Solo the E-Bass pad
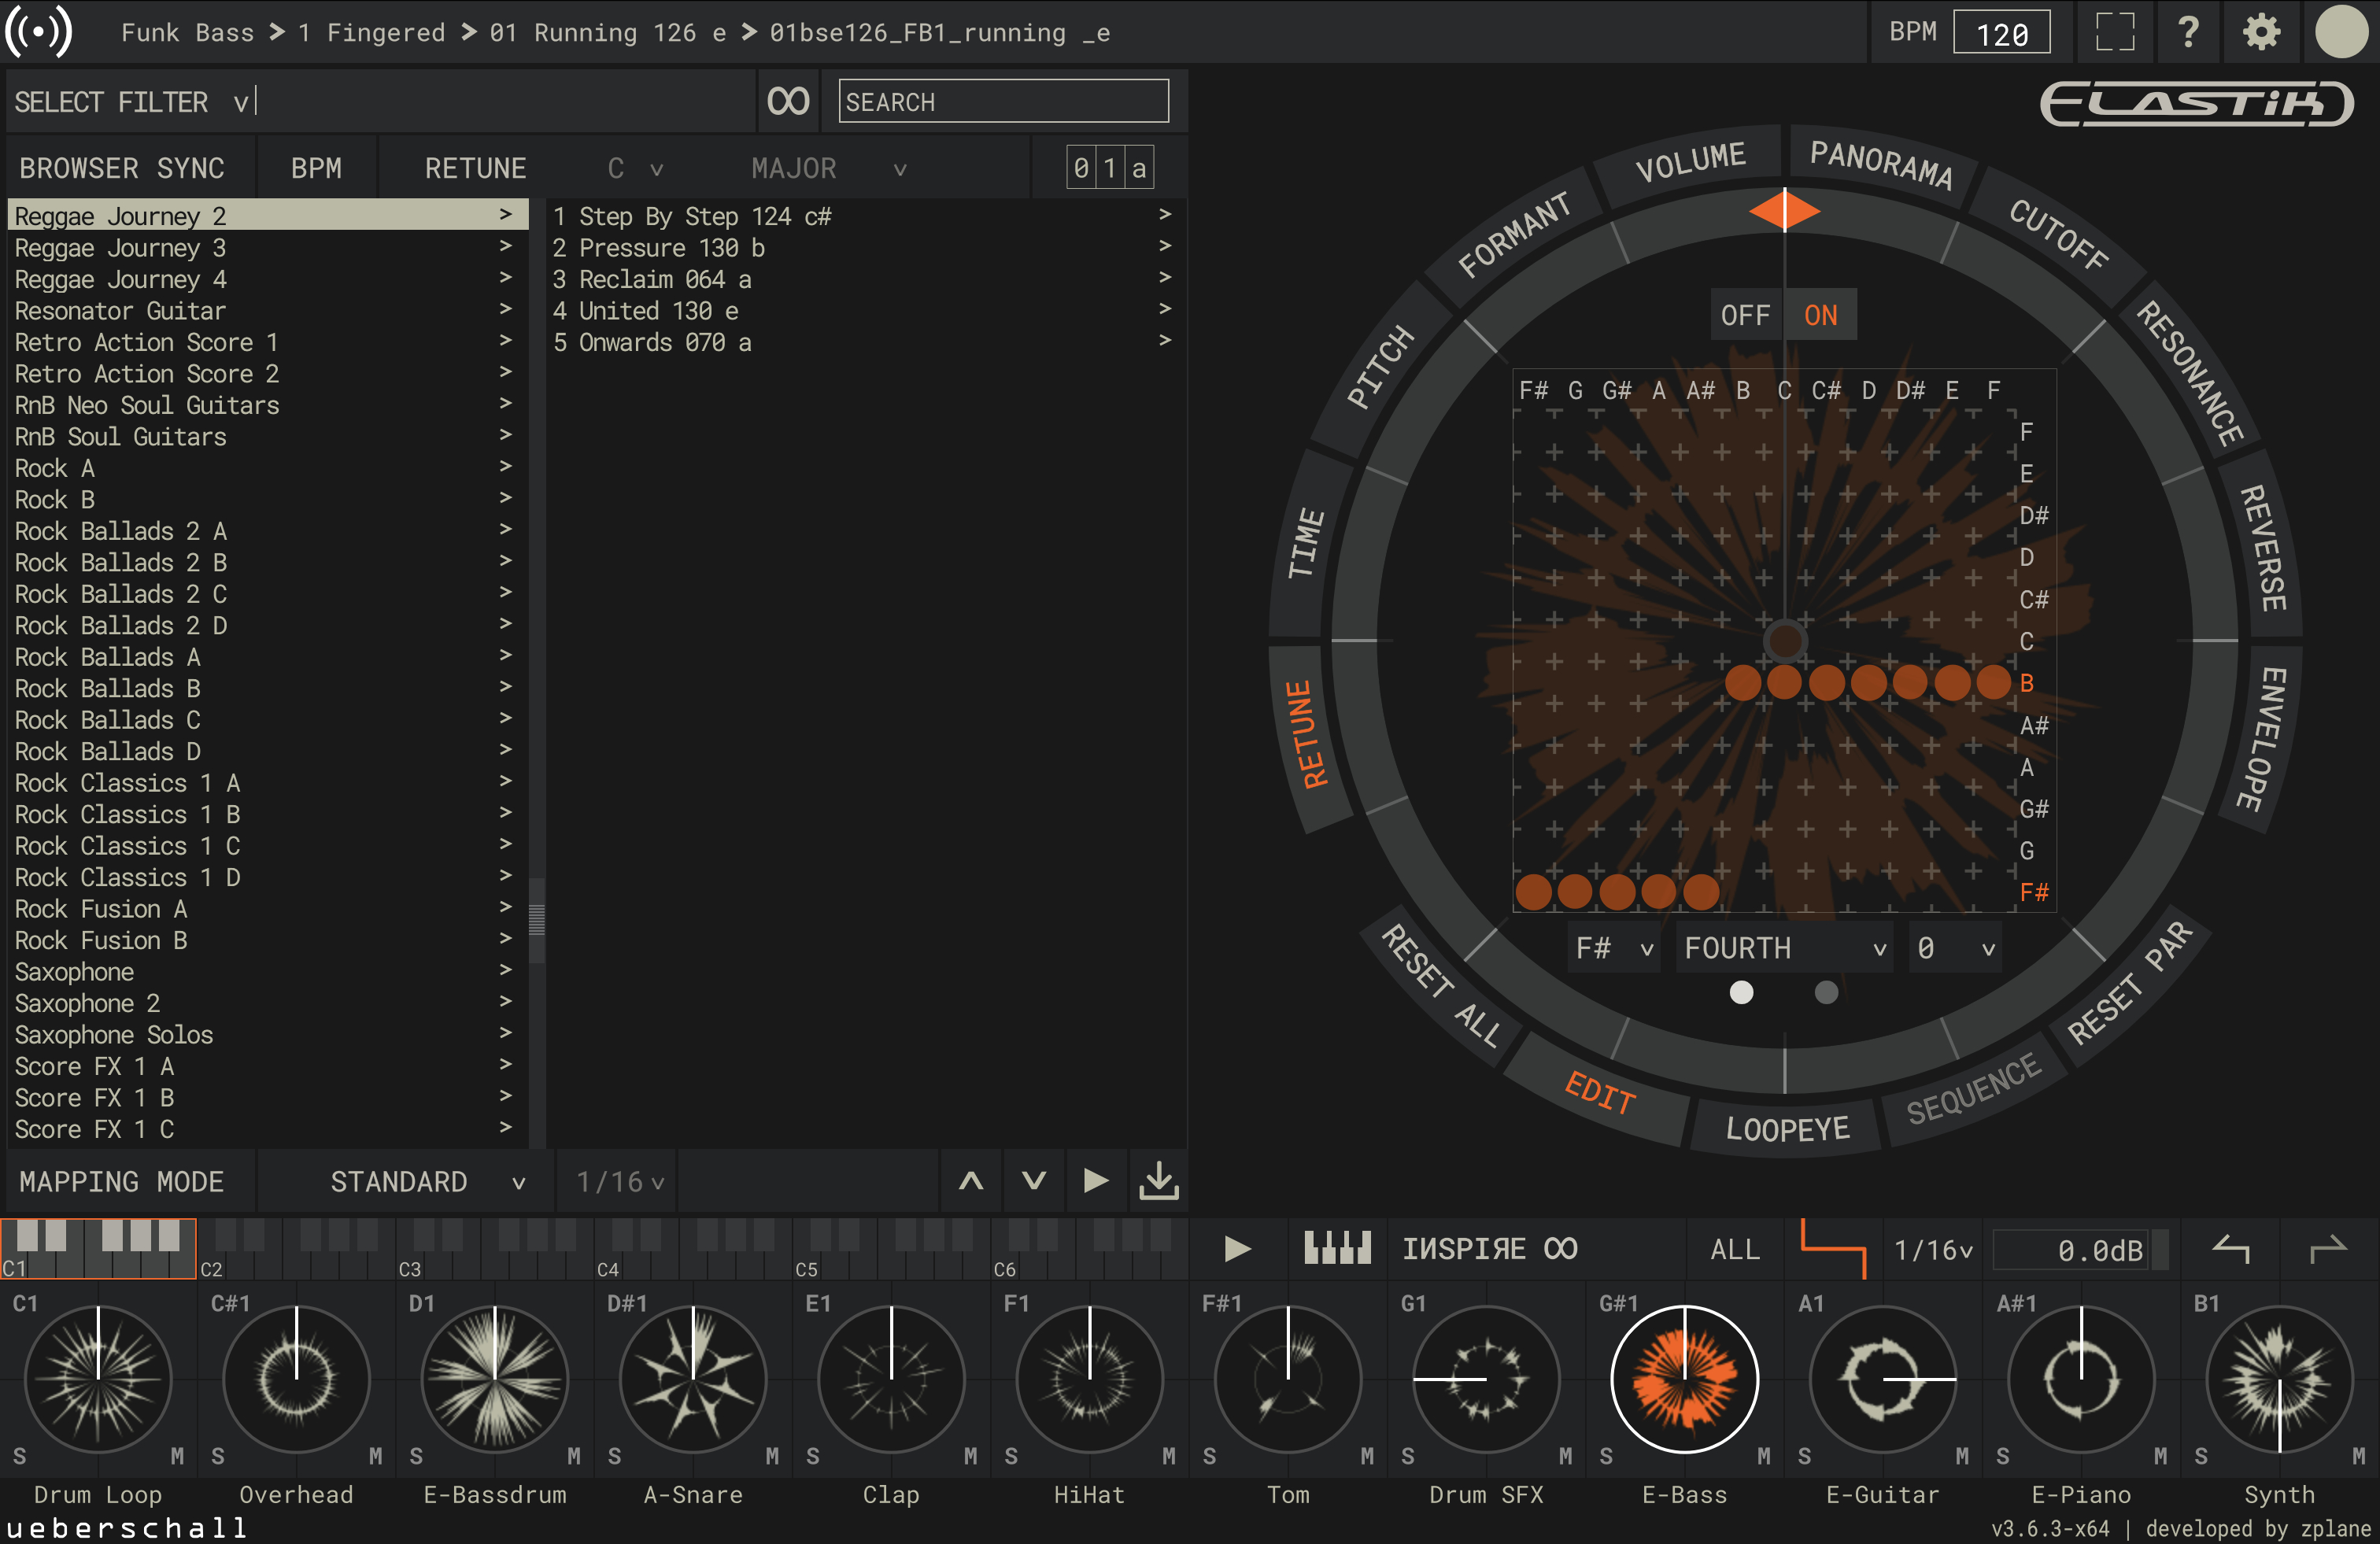2380x1544 pixels. click(x=1606, y=1456)
